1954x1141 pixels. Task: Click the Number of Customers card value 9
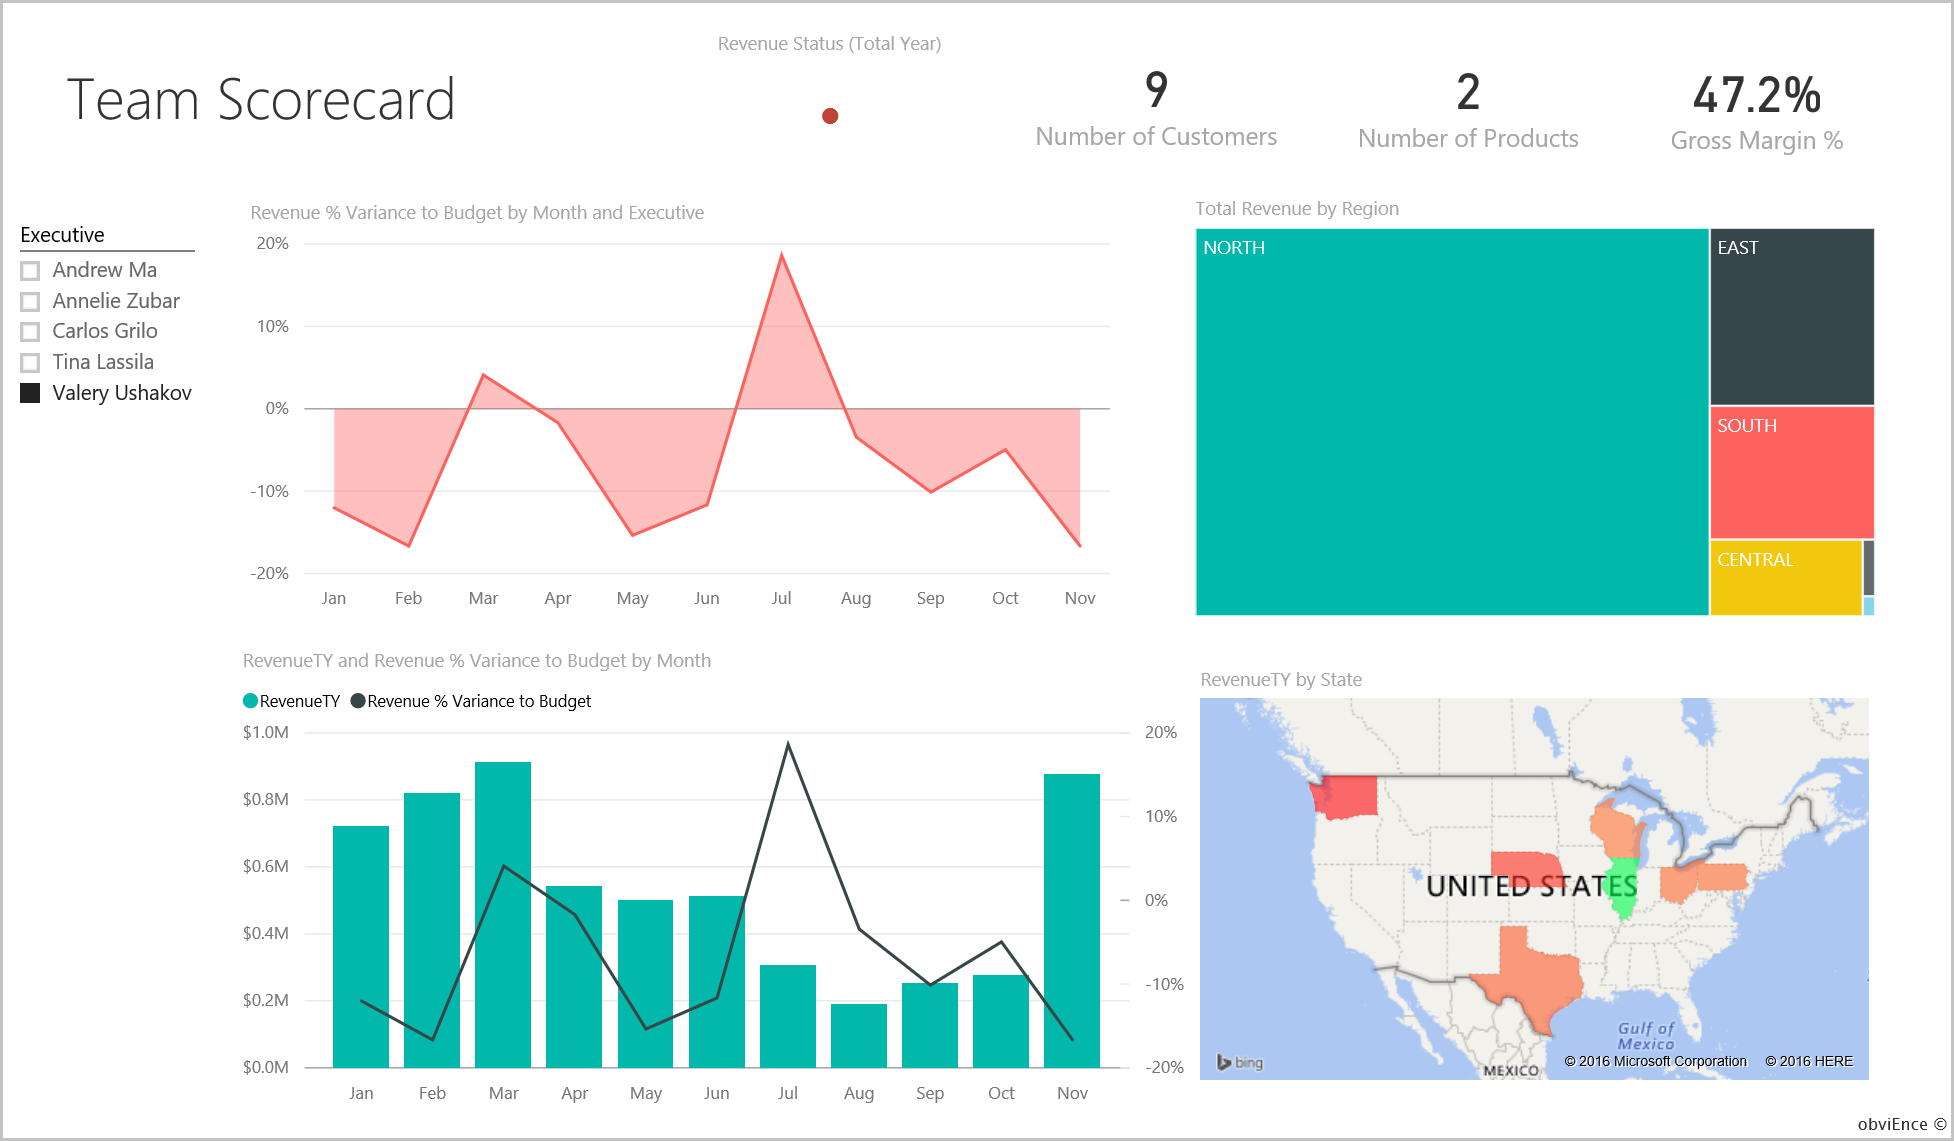(x=1156, y=91)
